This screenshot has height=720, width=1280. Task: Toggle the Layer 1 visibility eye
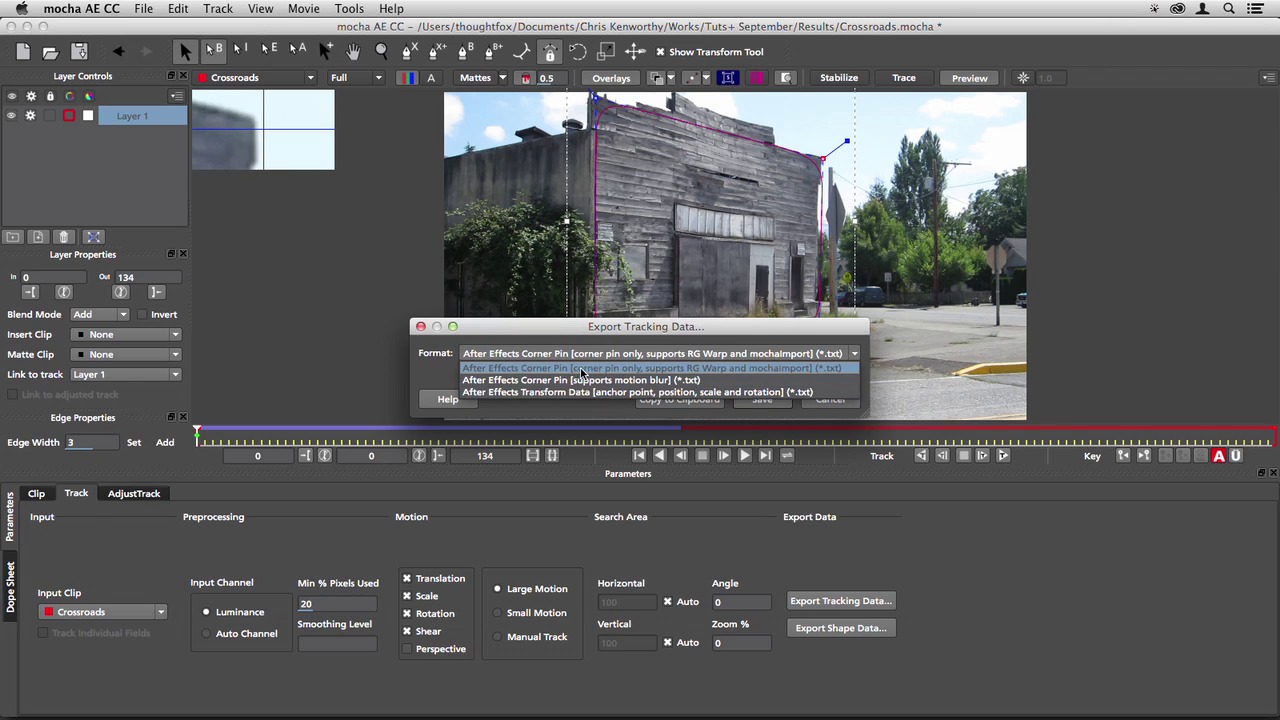click(x=12, y=116)
